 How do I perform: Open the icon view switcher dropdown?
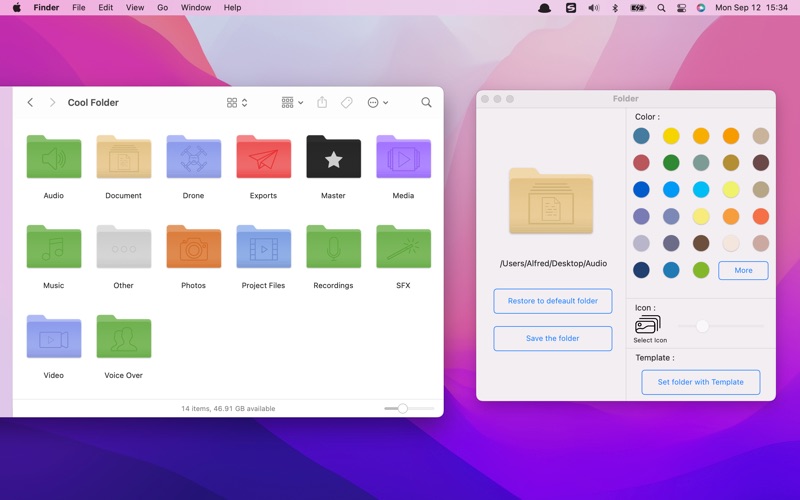237,103
